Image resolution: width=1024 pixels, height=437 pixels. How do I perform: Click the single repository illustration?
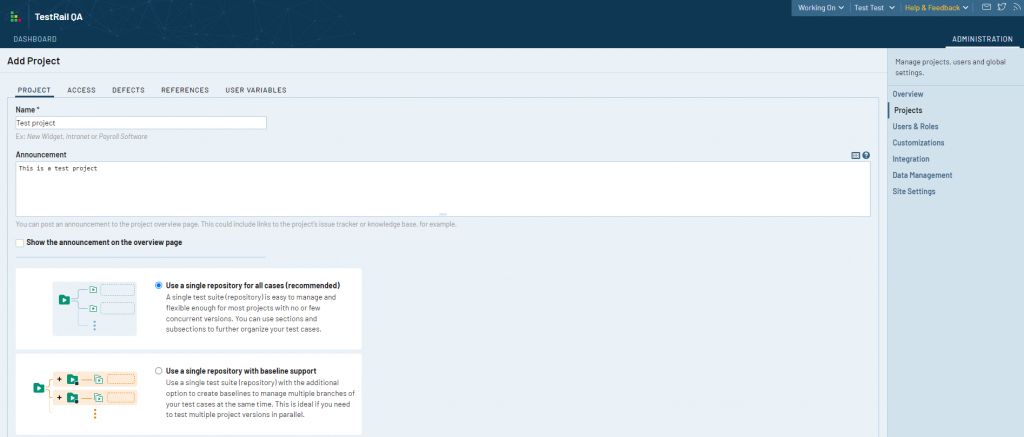95,308
